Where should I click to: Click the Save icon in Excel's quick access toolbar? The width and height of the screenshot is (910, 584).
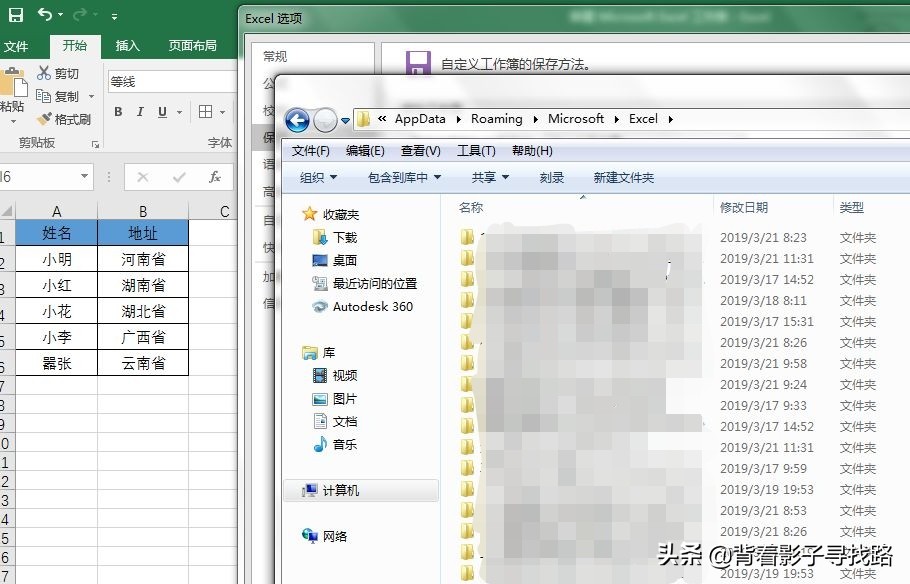[16, 15]
